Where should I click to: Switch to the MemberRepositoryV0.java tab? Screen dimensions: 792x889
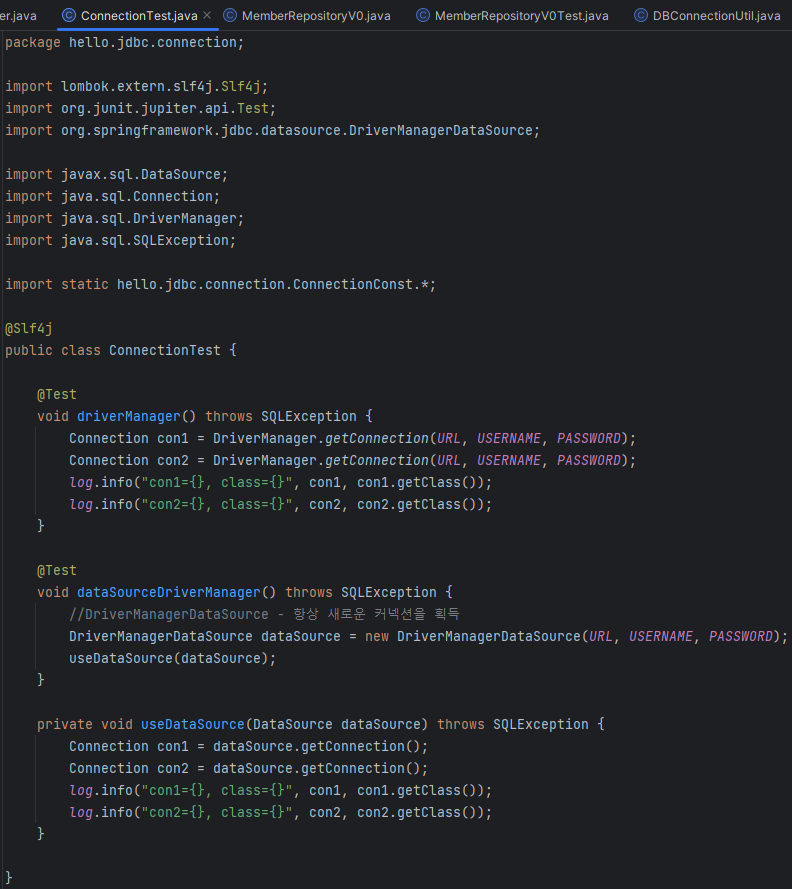pyautogui.click(x=307, y=15)
